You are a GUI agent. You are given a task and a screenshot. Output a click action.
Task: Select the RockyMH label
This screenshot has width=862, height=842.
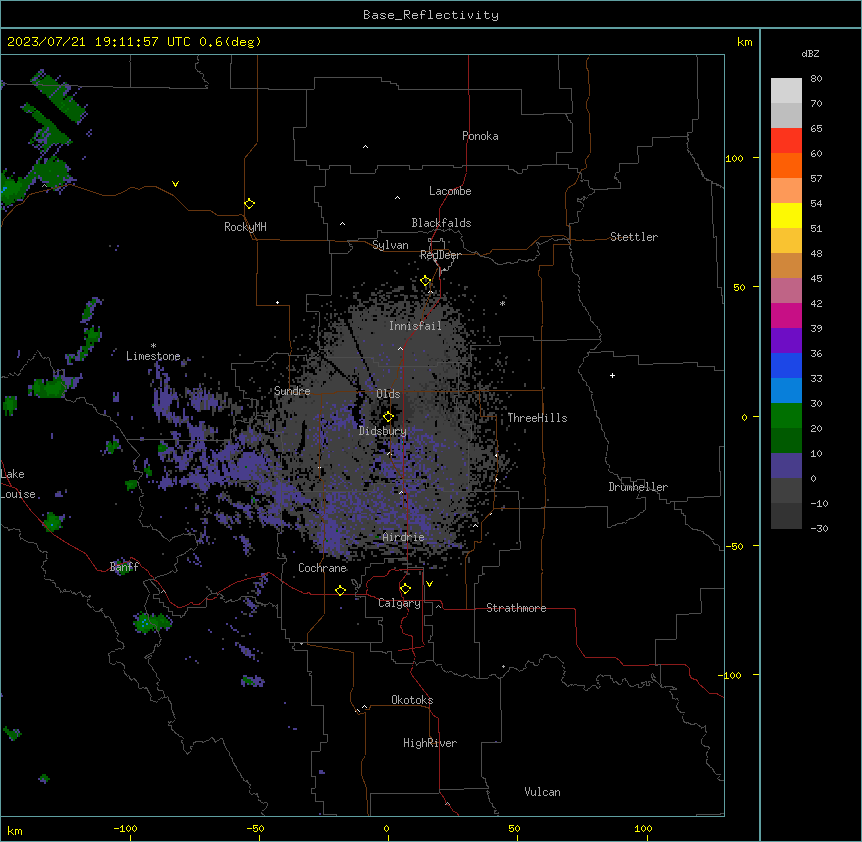click(245, 227)
